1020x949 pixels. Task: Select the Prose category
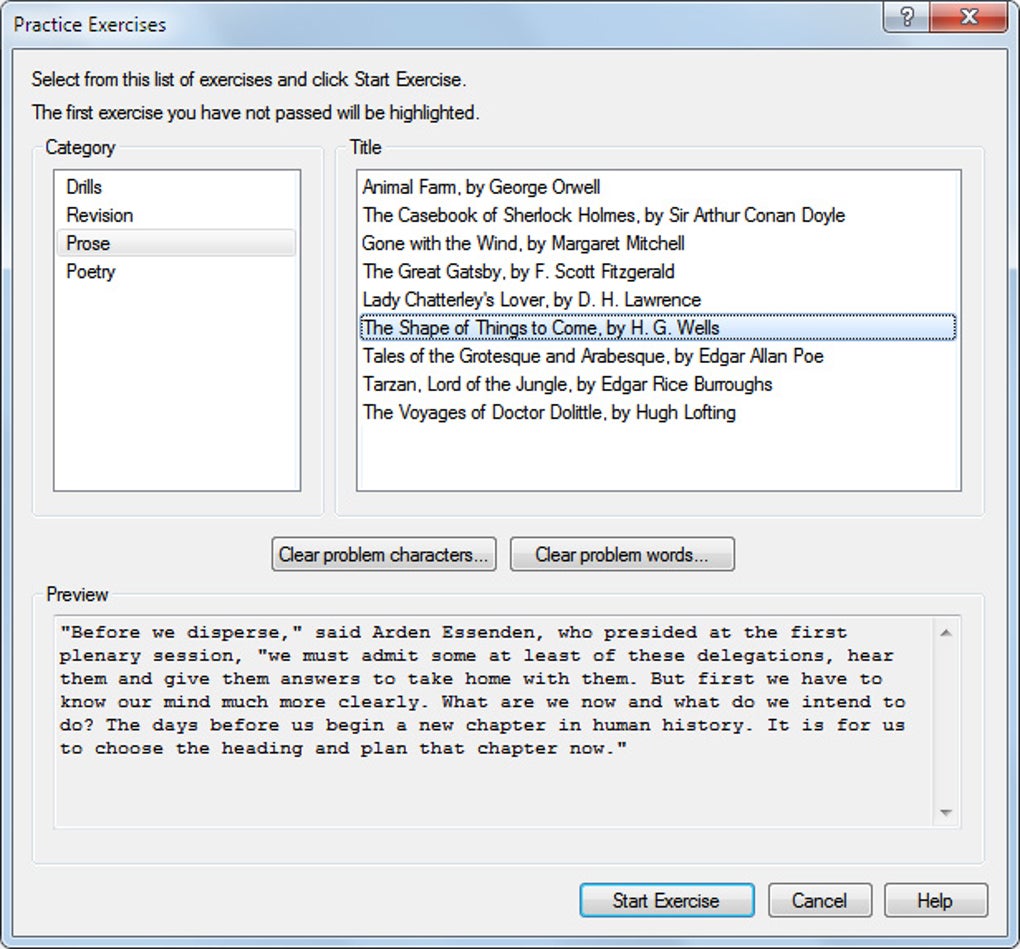pyautogui.click(x=176, y=243)
